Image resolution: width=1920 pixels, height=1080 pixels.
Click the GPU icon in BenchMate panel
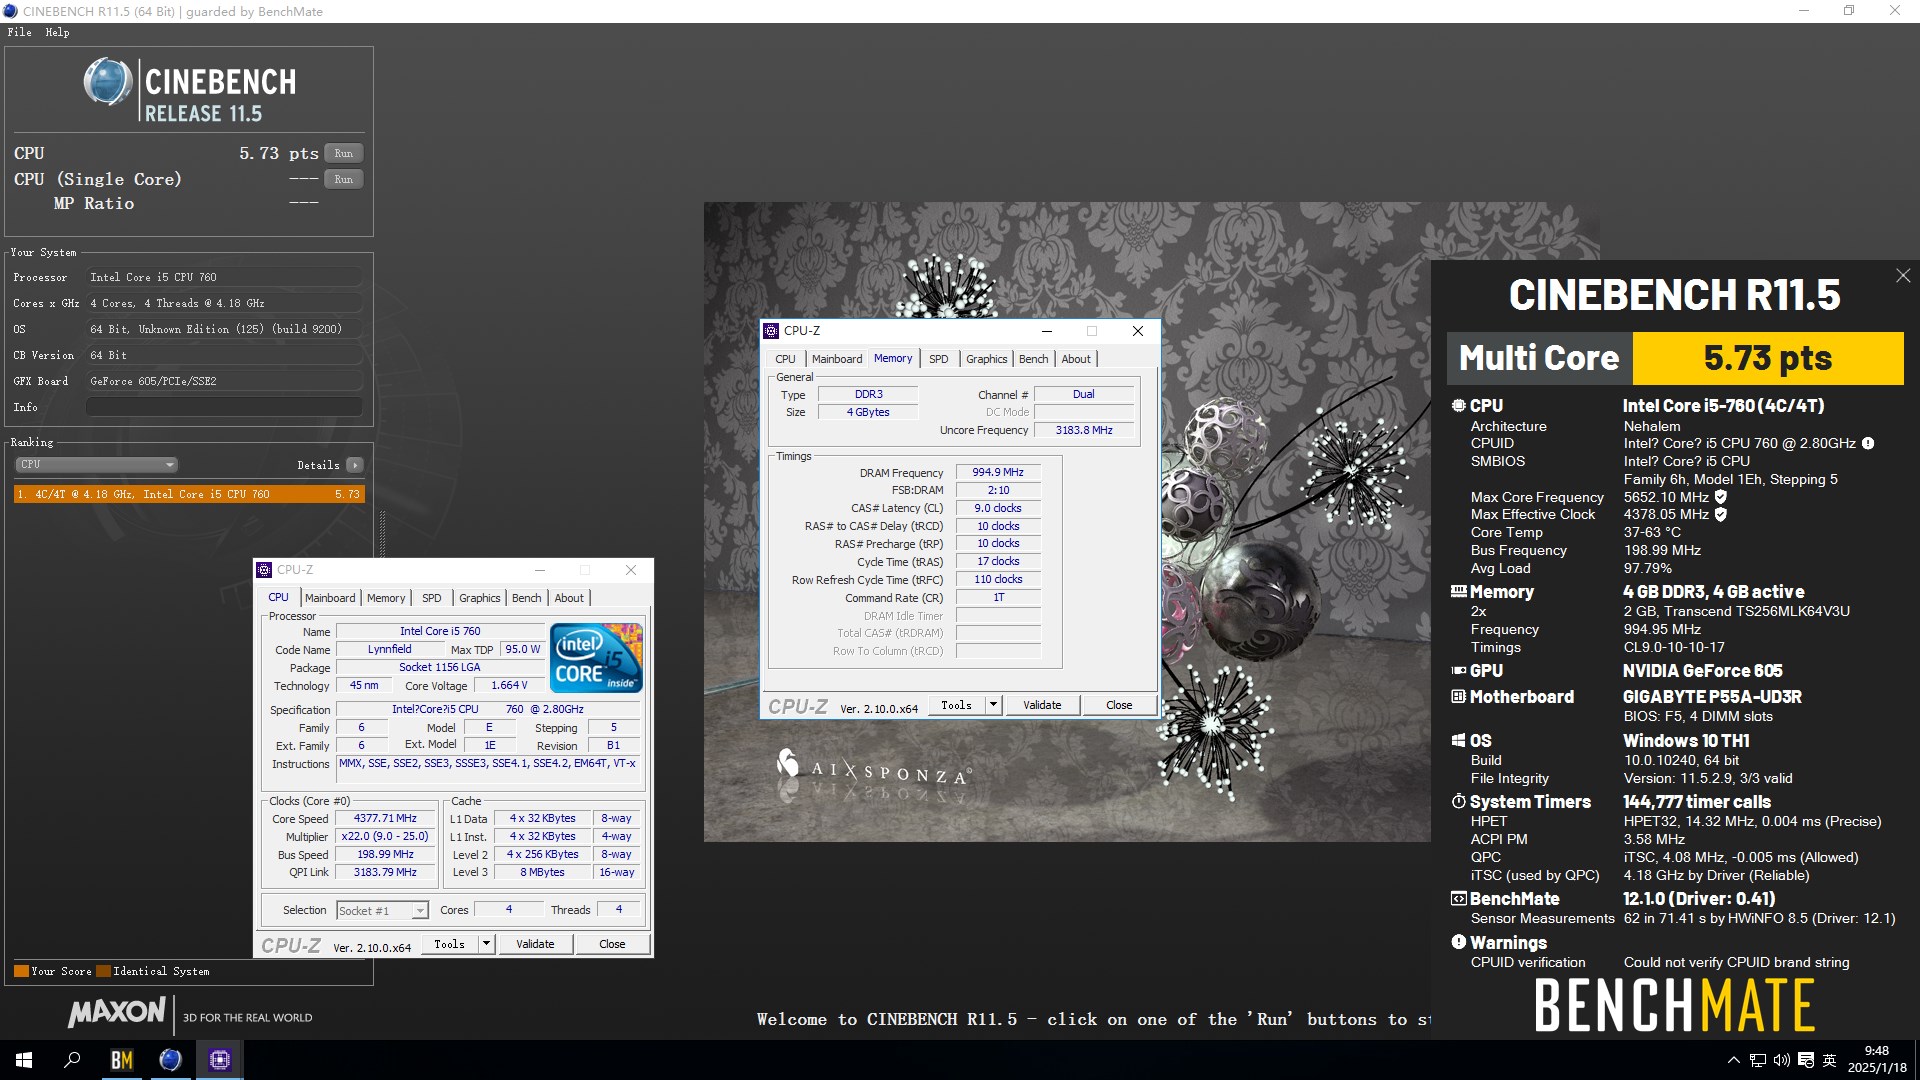(x=1459, y=670)
